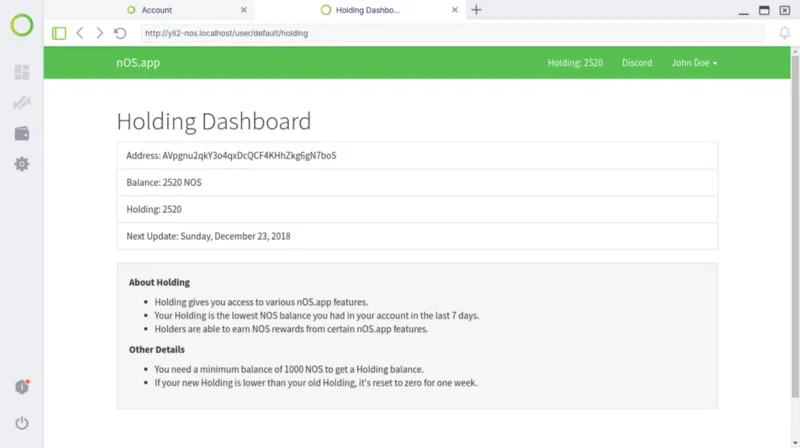Open the apps grid icon in sidebar
Viewport: 800px width, 448px height.
pyautogui.click(x=22, y=72)
